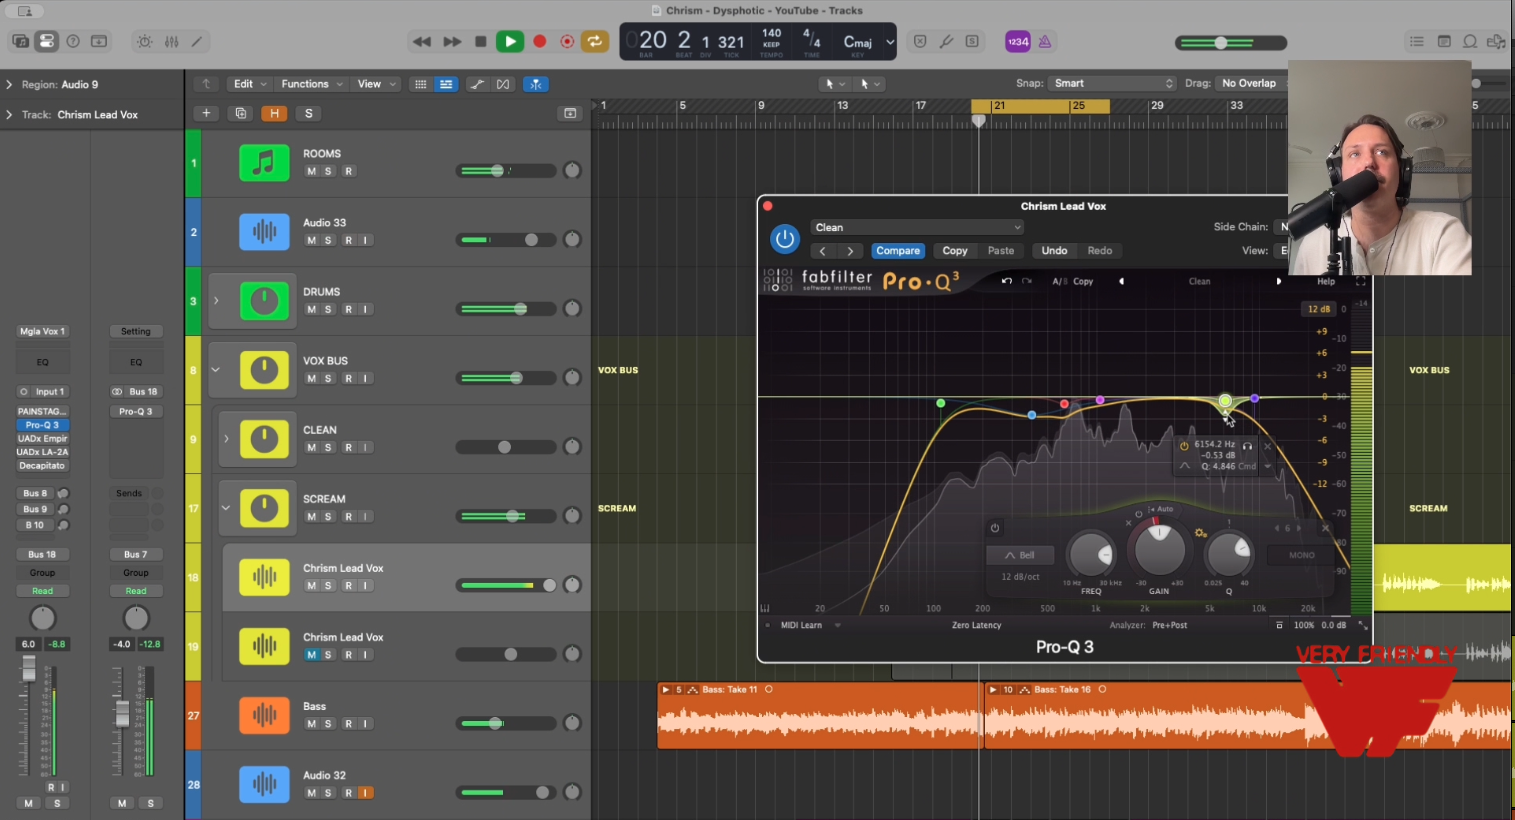
Task: Open Smart Controls dial icon
Action: tap(145, 41)
